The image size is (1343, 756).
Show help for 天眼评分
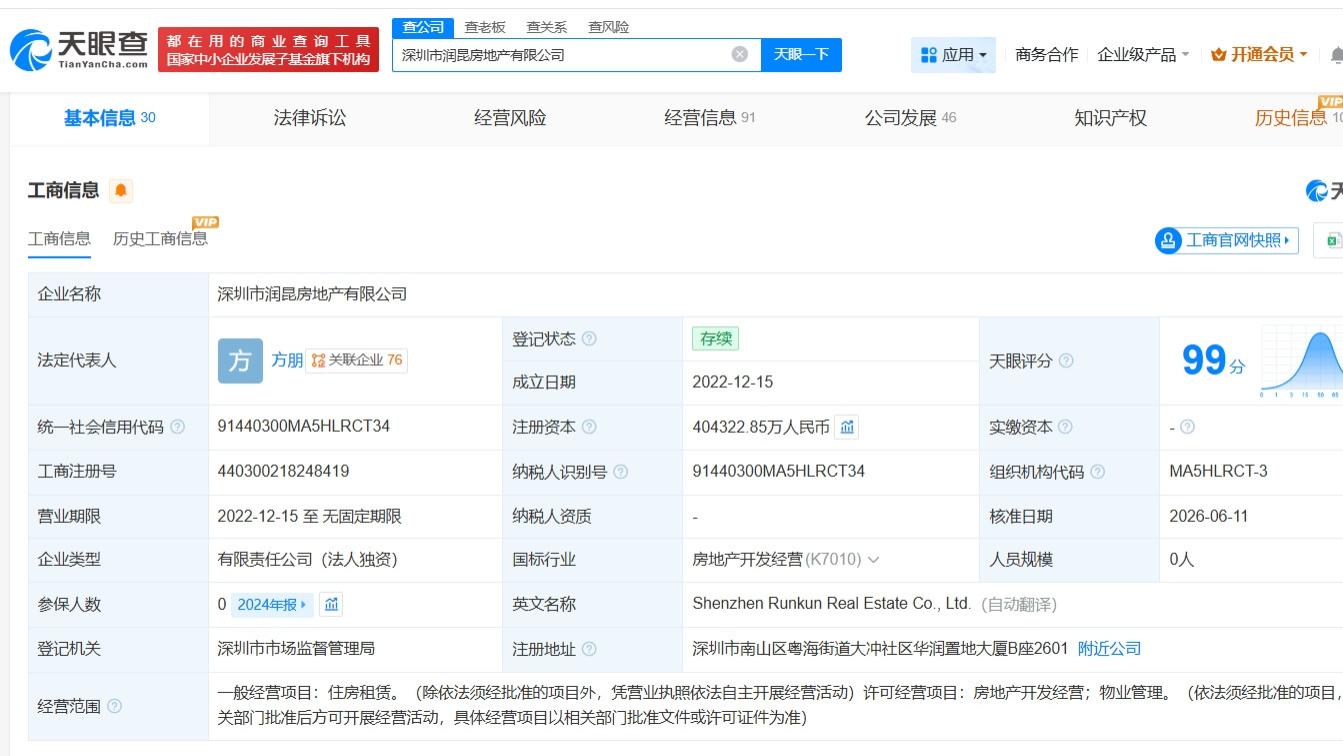1066,360
